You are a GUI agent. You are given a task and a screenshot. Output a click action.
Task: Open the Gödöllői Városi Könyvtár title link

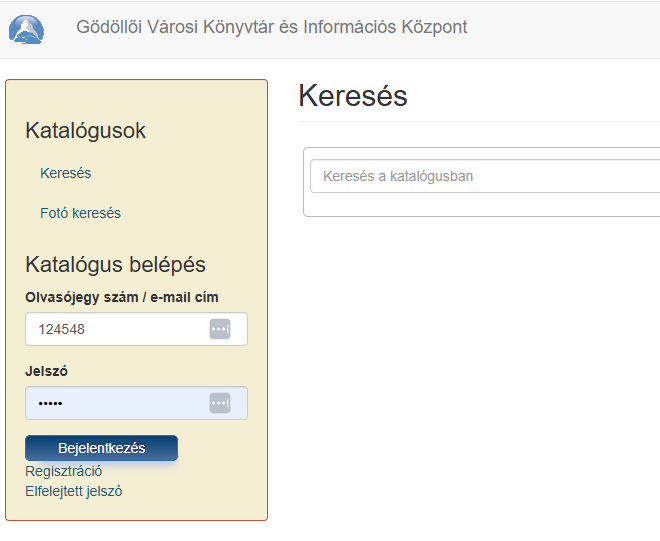(271, 27)
